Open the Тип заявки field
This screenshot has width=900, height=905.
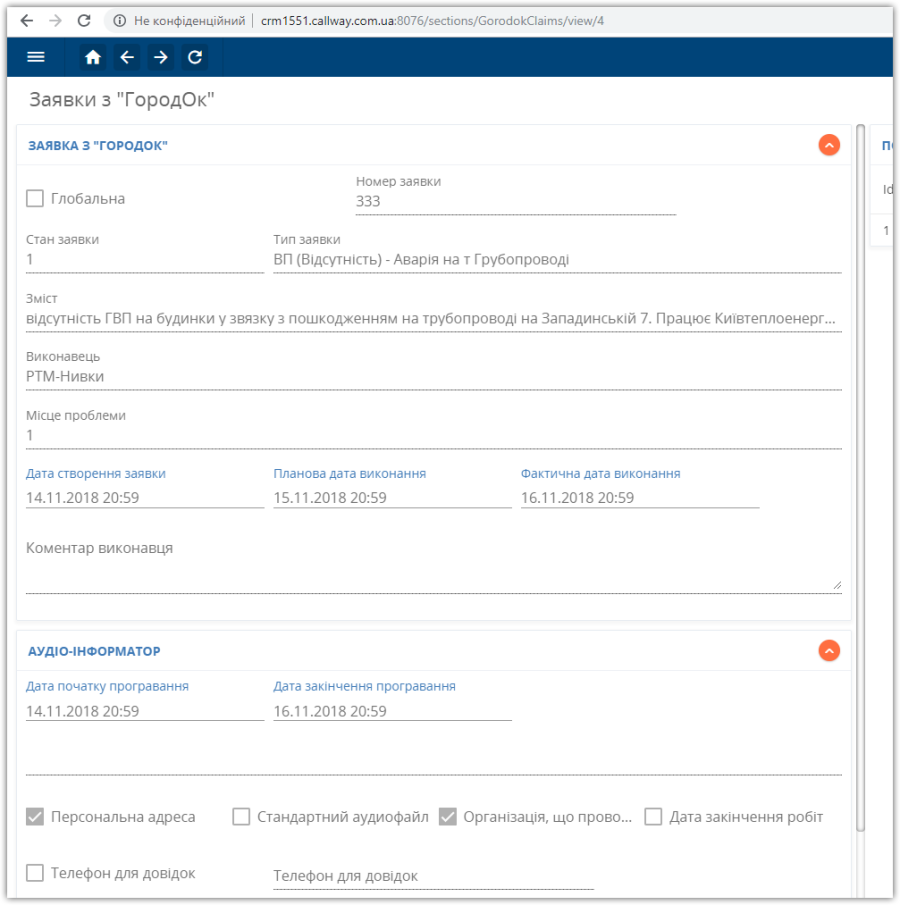pos(557,260)
